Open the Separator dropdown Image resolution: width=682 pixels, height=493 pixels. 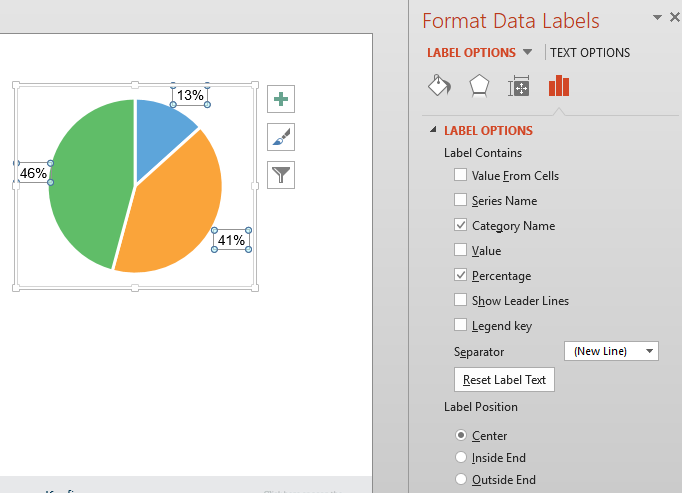(611, 351)
